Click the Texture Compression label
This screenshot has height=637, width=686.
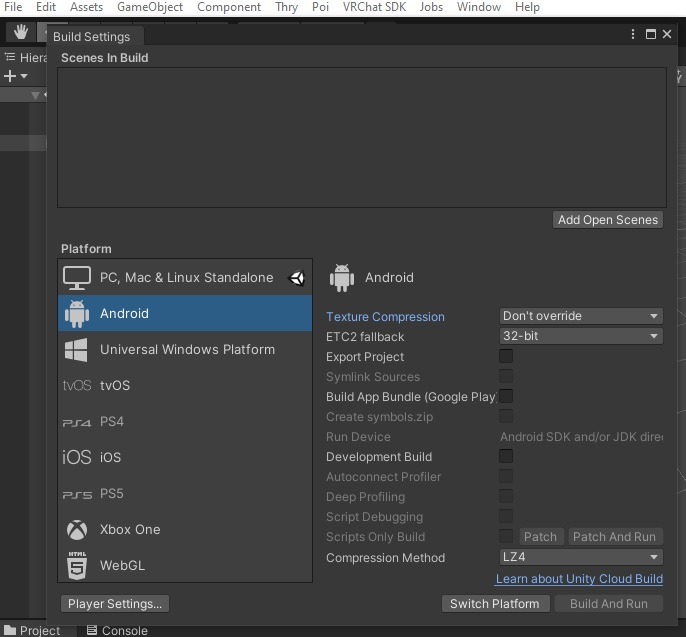pos(385,317)
